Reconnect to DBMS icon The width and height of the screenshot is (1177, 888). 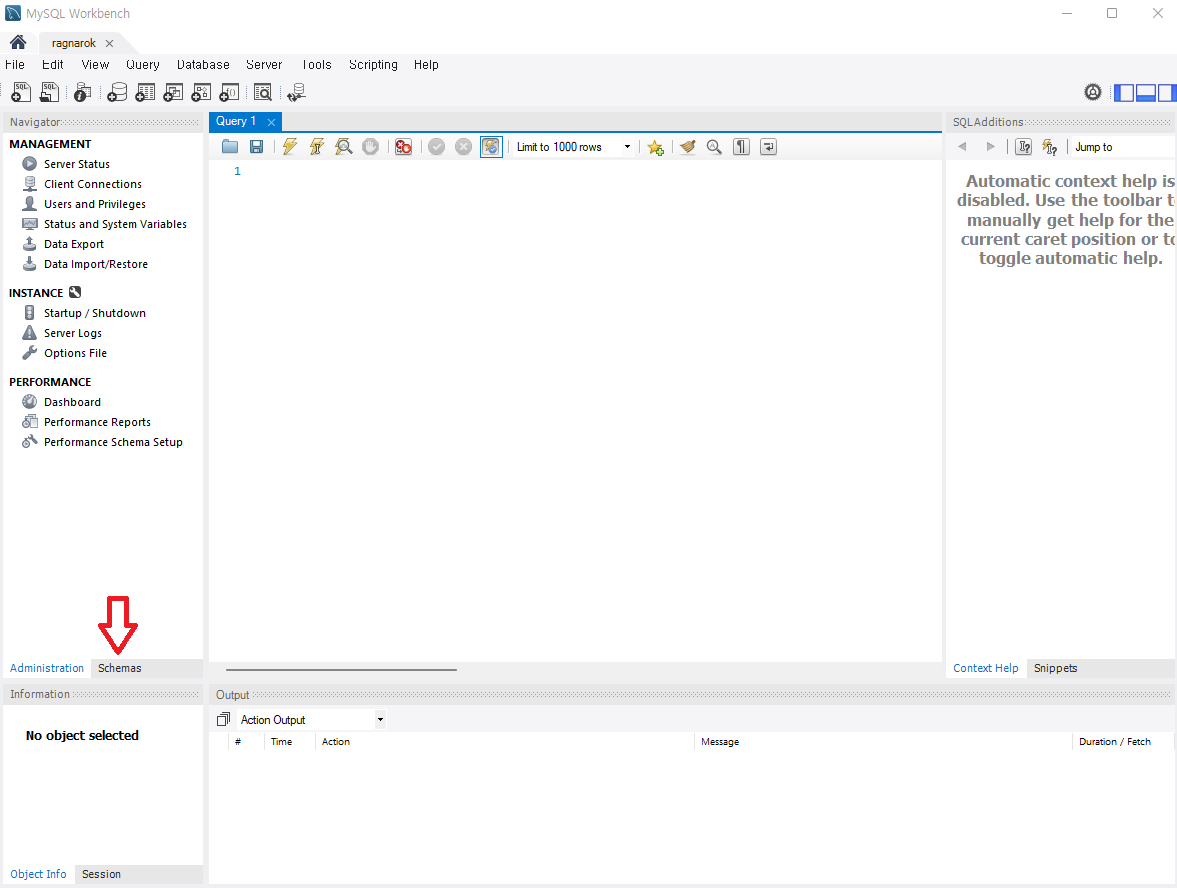click(x=297, y=92)
